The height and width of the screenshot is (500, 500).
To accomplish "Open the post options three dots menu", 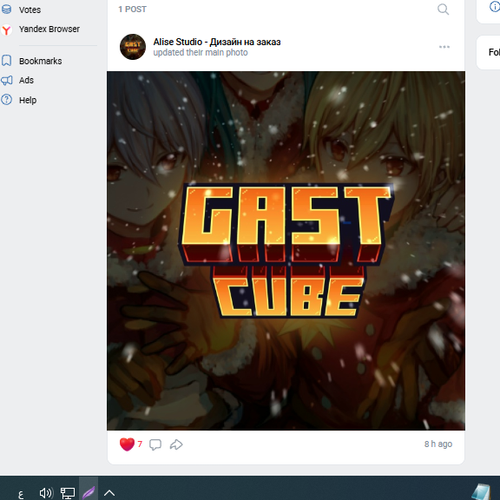I will (x=444, y=47).
